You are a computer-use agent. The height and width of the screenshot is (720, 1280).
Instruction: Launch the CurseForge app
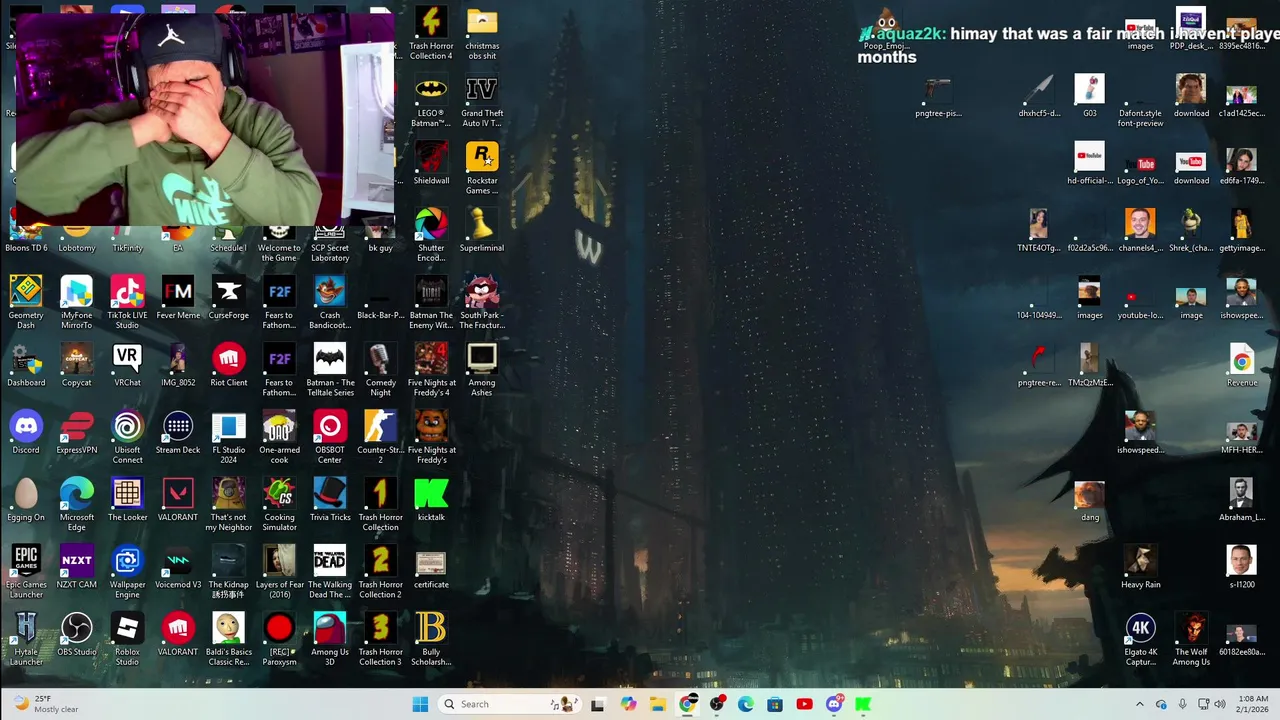(x=228, y=297)
